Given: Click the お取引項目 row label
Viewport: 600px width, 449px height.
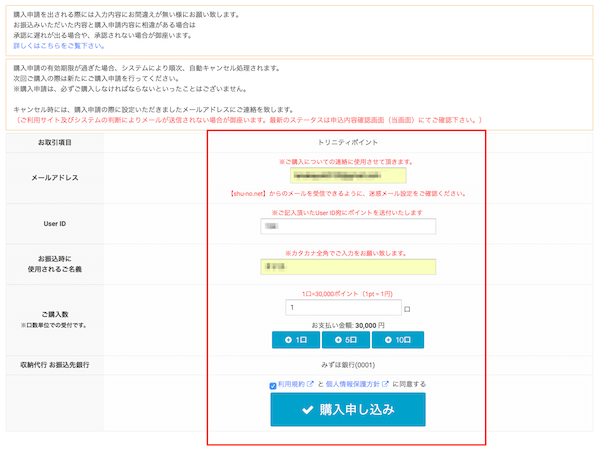Looking at the screenshot, I should tap(55, 142).
